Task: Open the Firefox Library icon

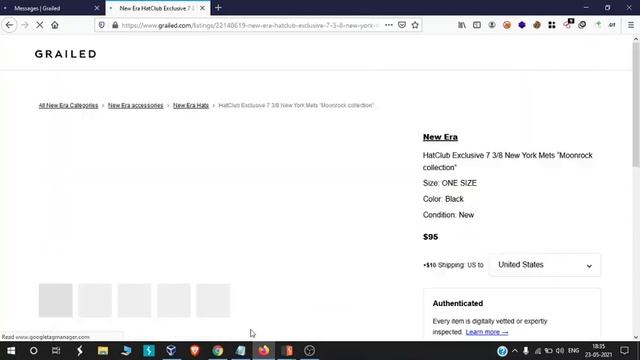Action: point(462,25)
